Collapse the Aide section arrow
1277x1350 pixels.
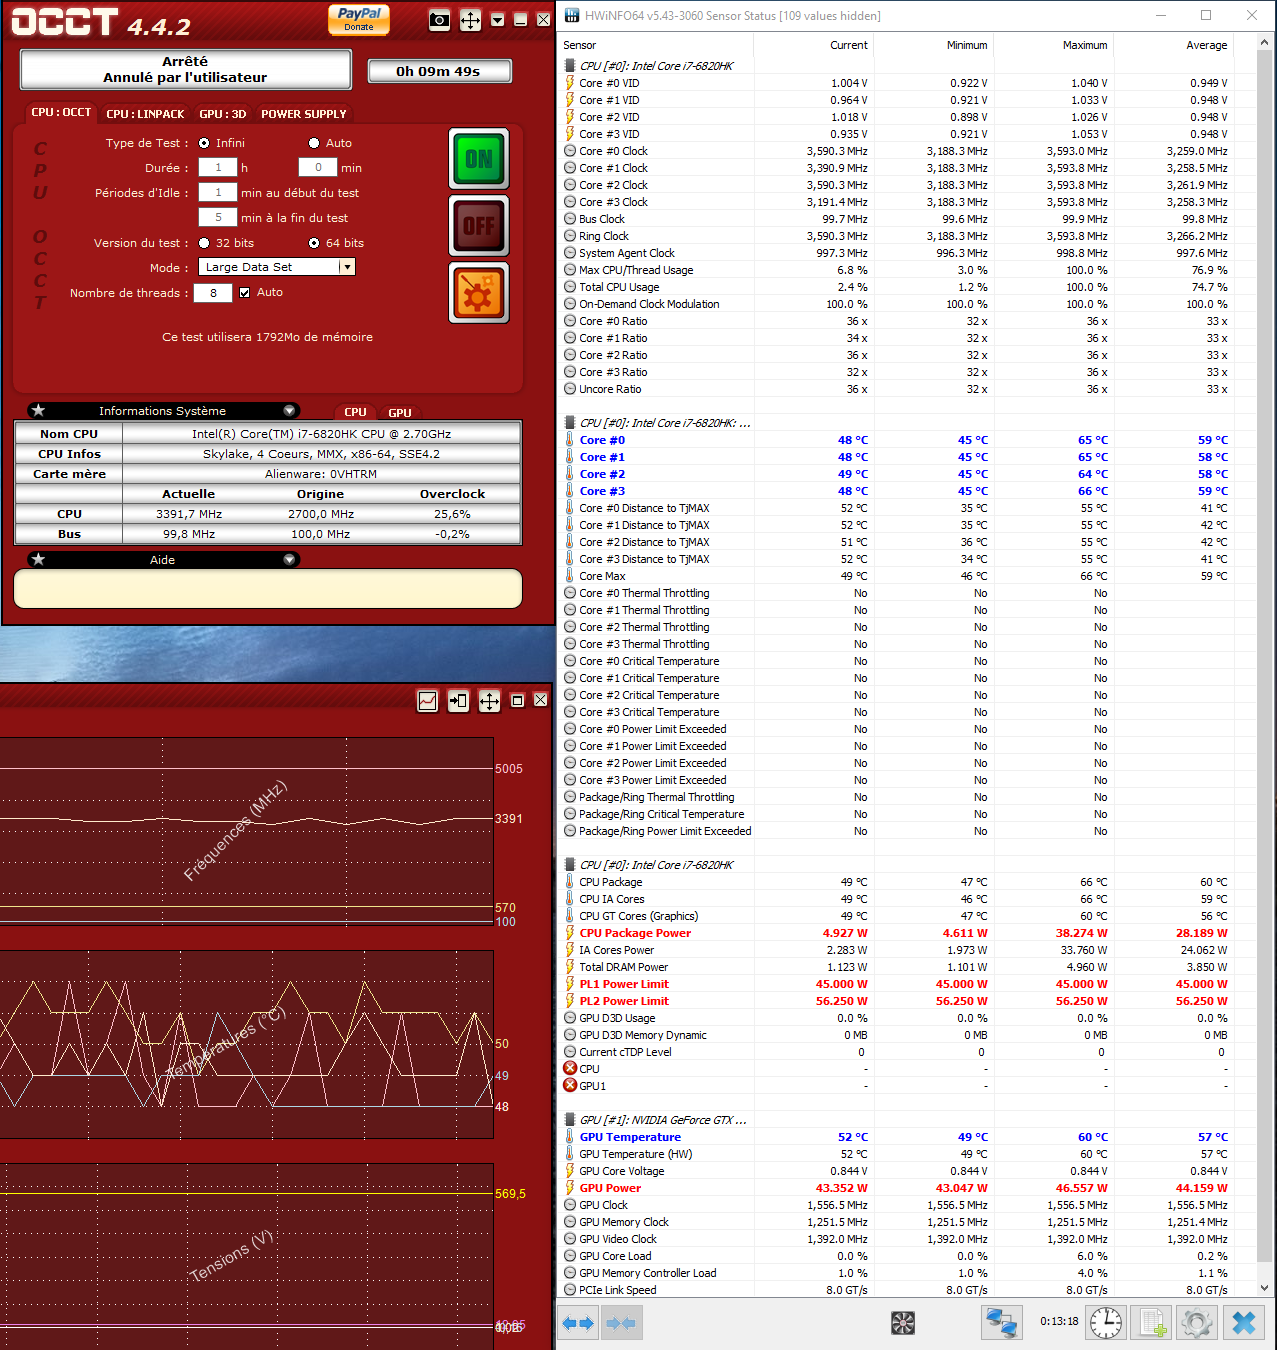[289, 560]
